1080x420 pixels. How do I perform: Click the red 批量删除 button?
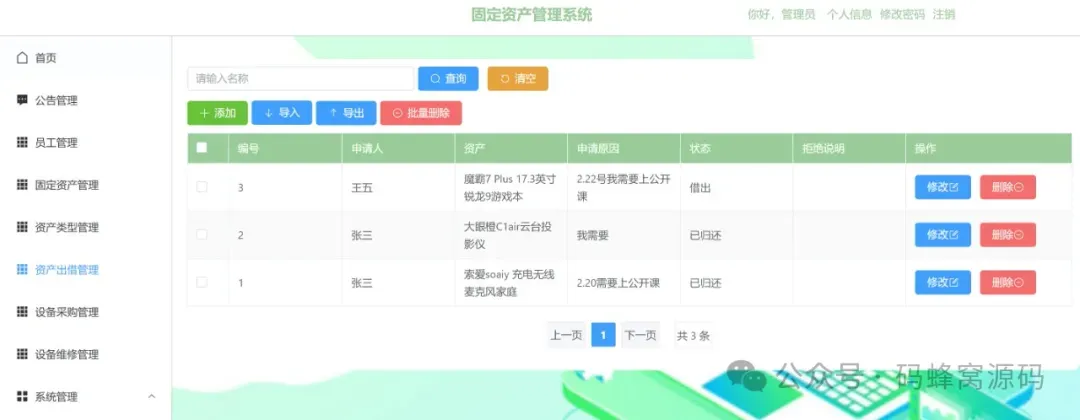[421, 113]
